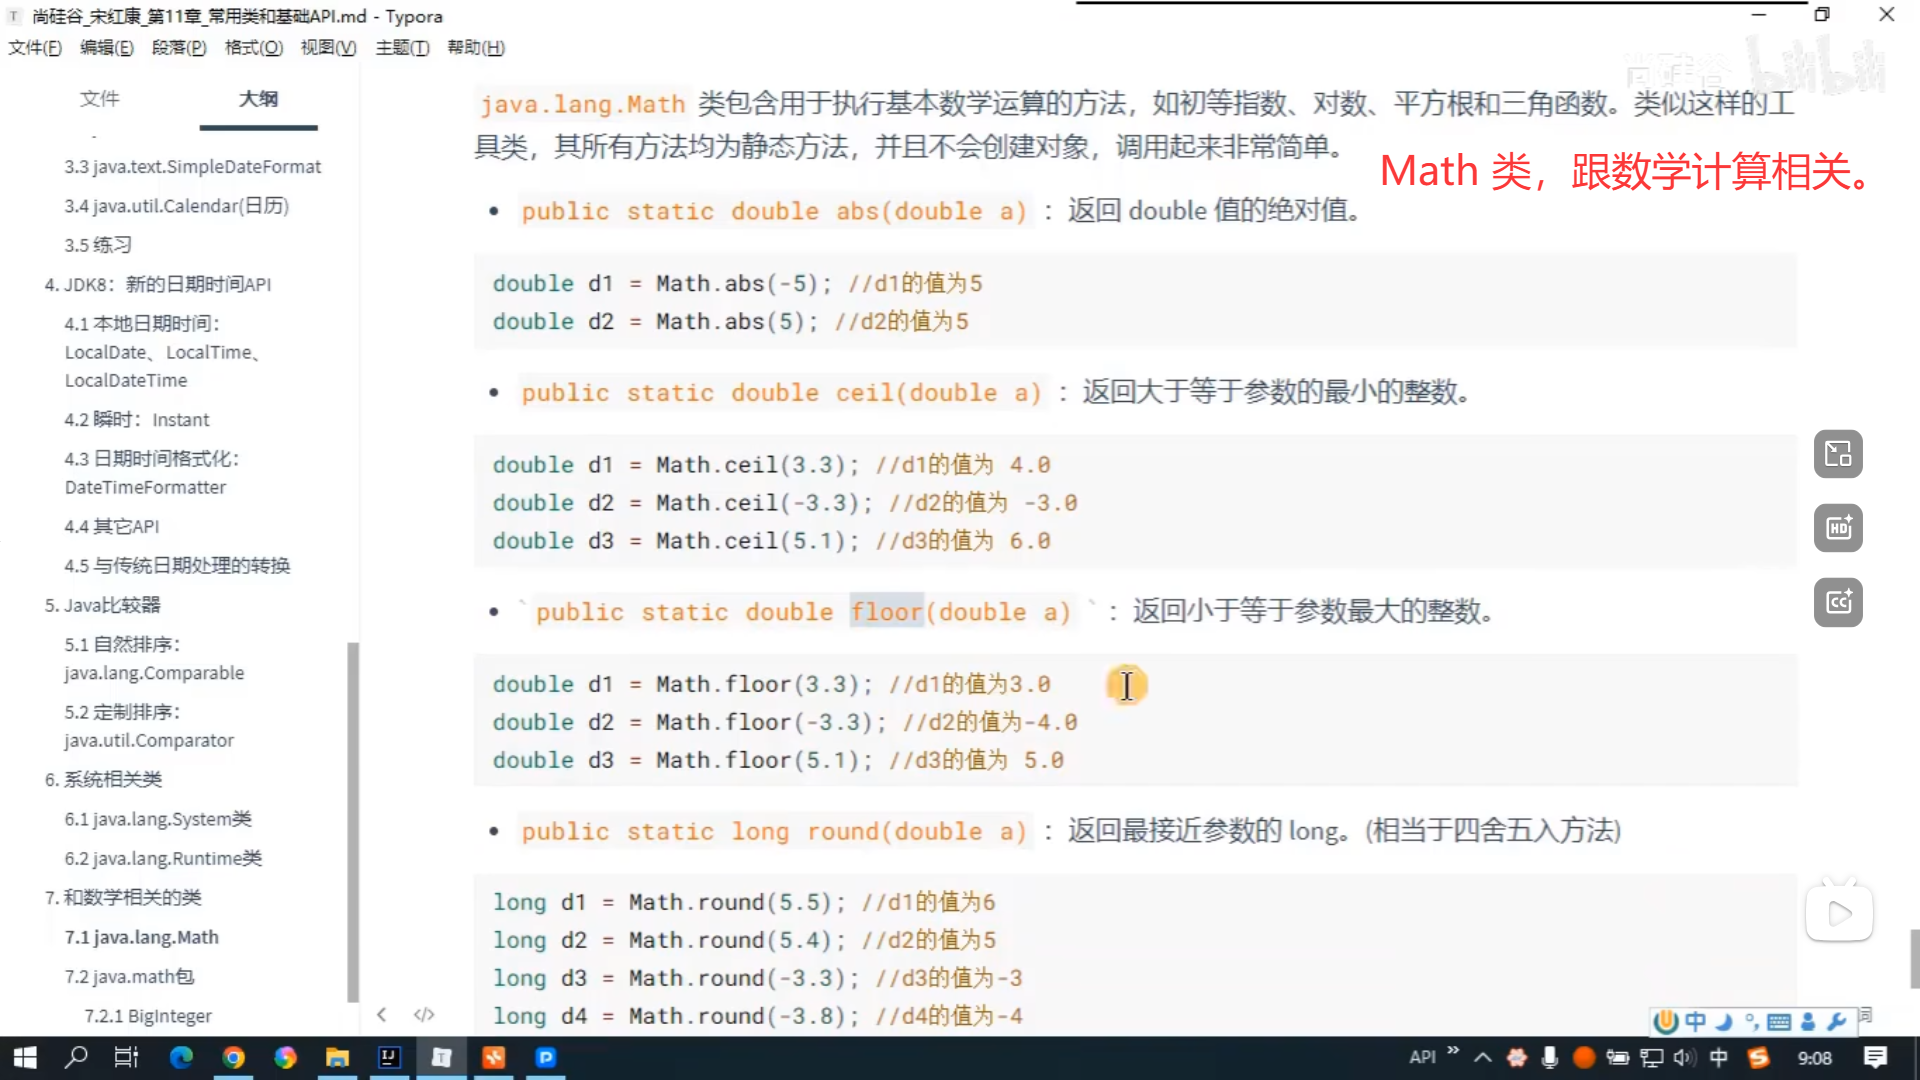Toggle IME moon half-width mode

pyautogui.click(x=1723, y=1021)
